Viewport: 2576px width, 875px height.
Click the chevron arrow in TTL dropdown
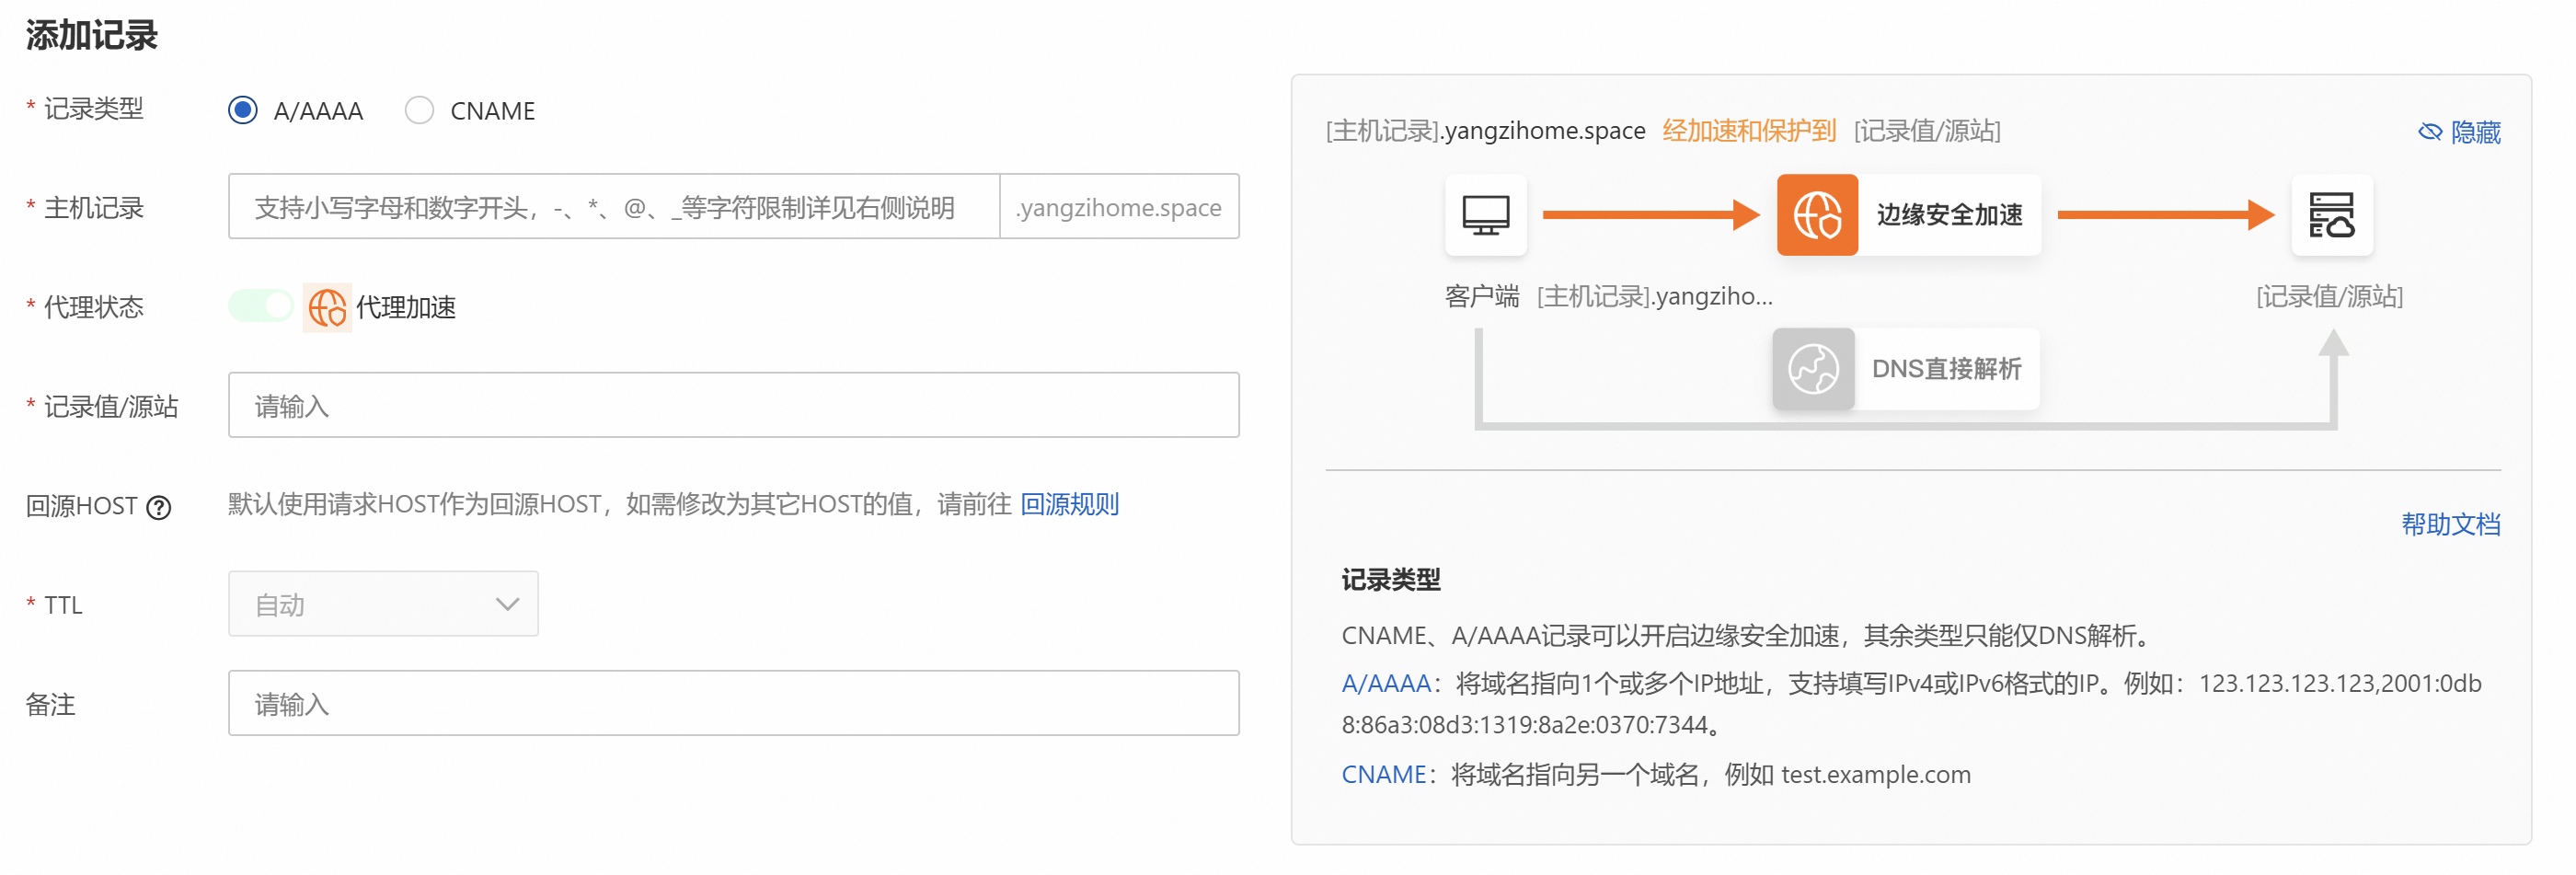[507, 603]
